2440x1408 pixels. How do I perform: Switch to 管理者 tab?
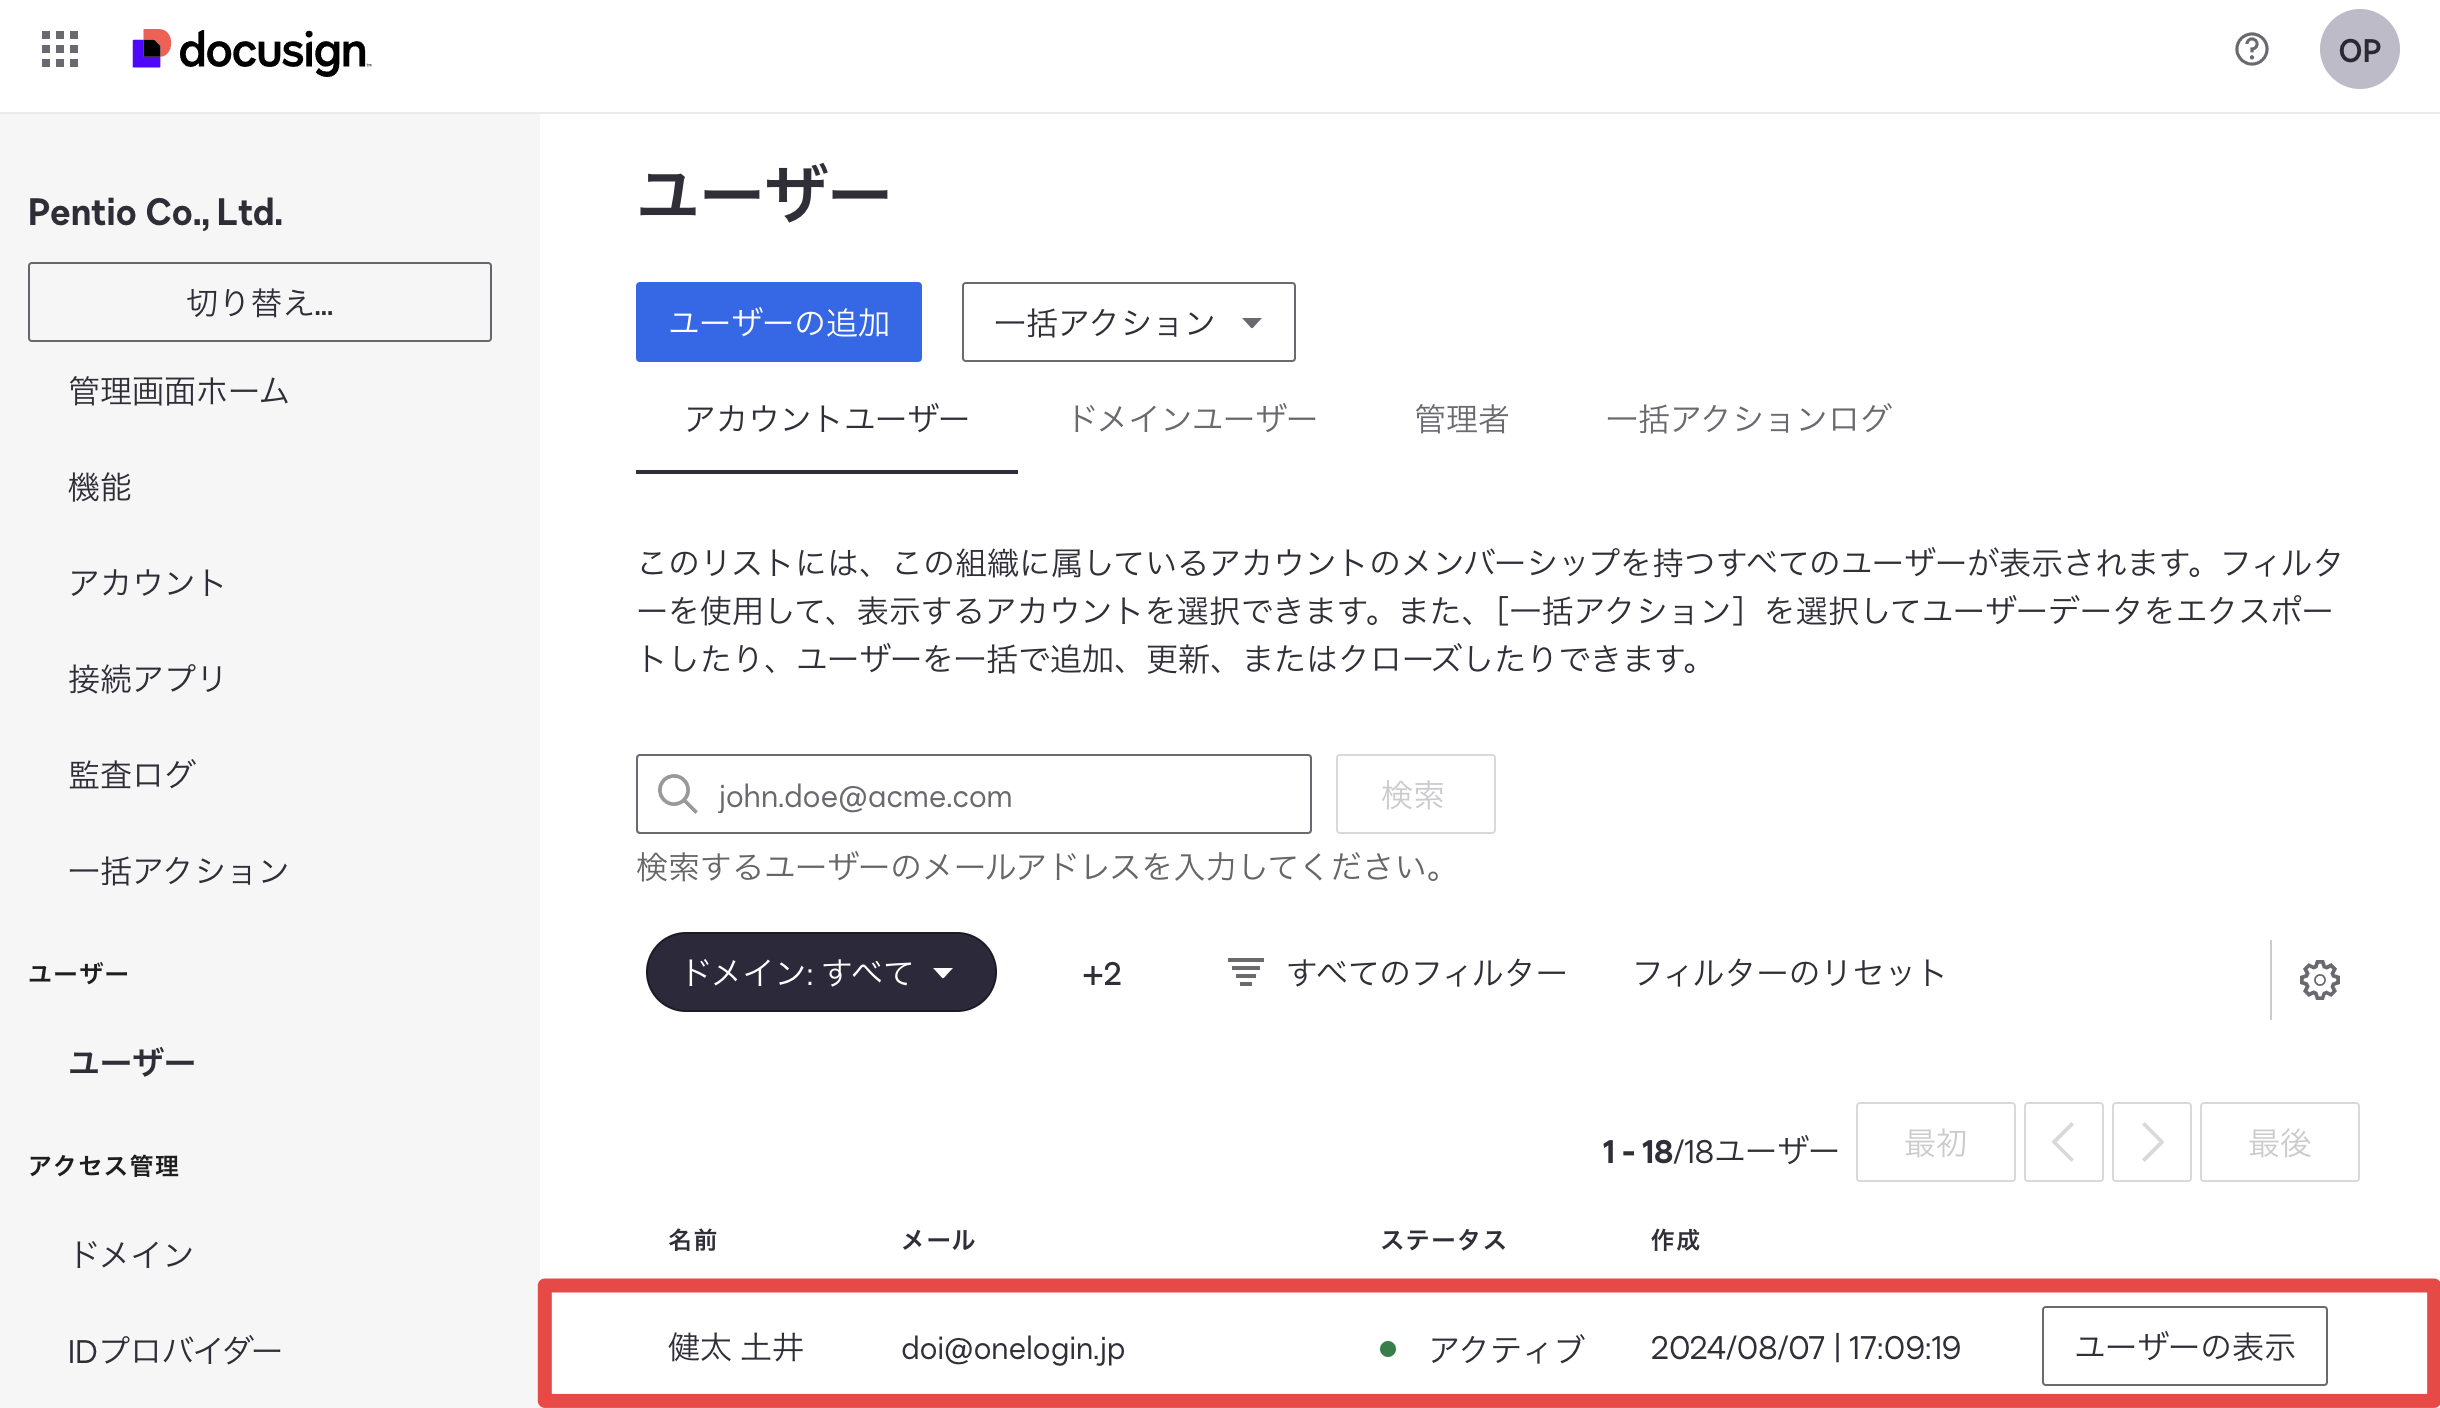pos(1461,419)
